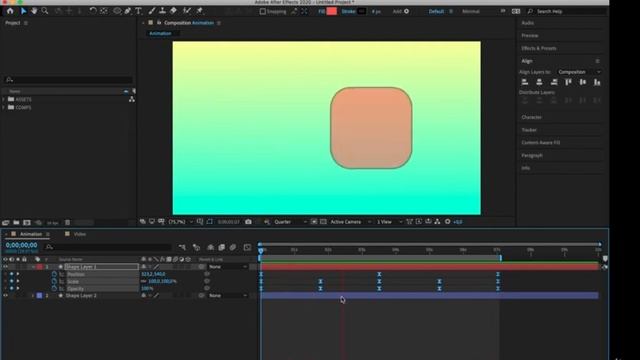Open the Info panel
This screenshot has width=640, height=360.
coord(525,168)
